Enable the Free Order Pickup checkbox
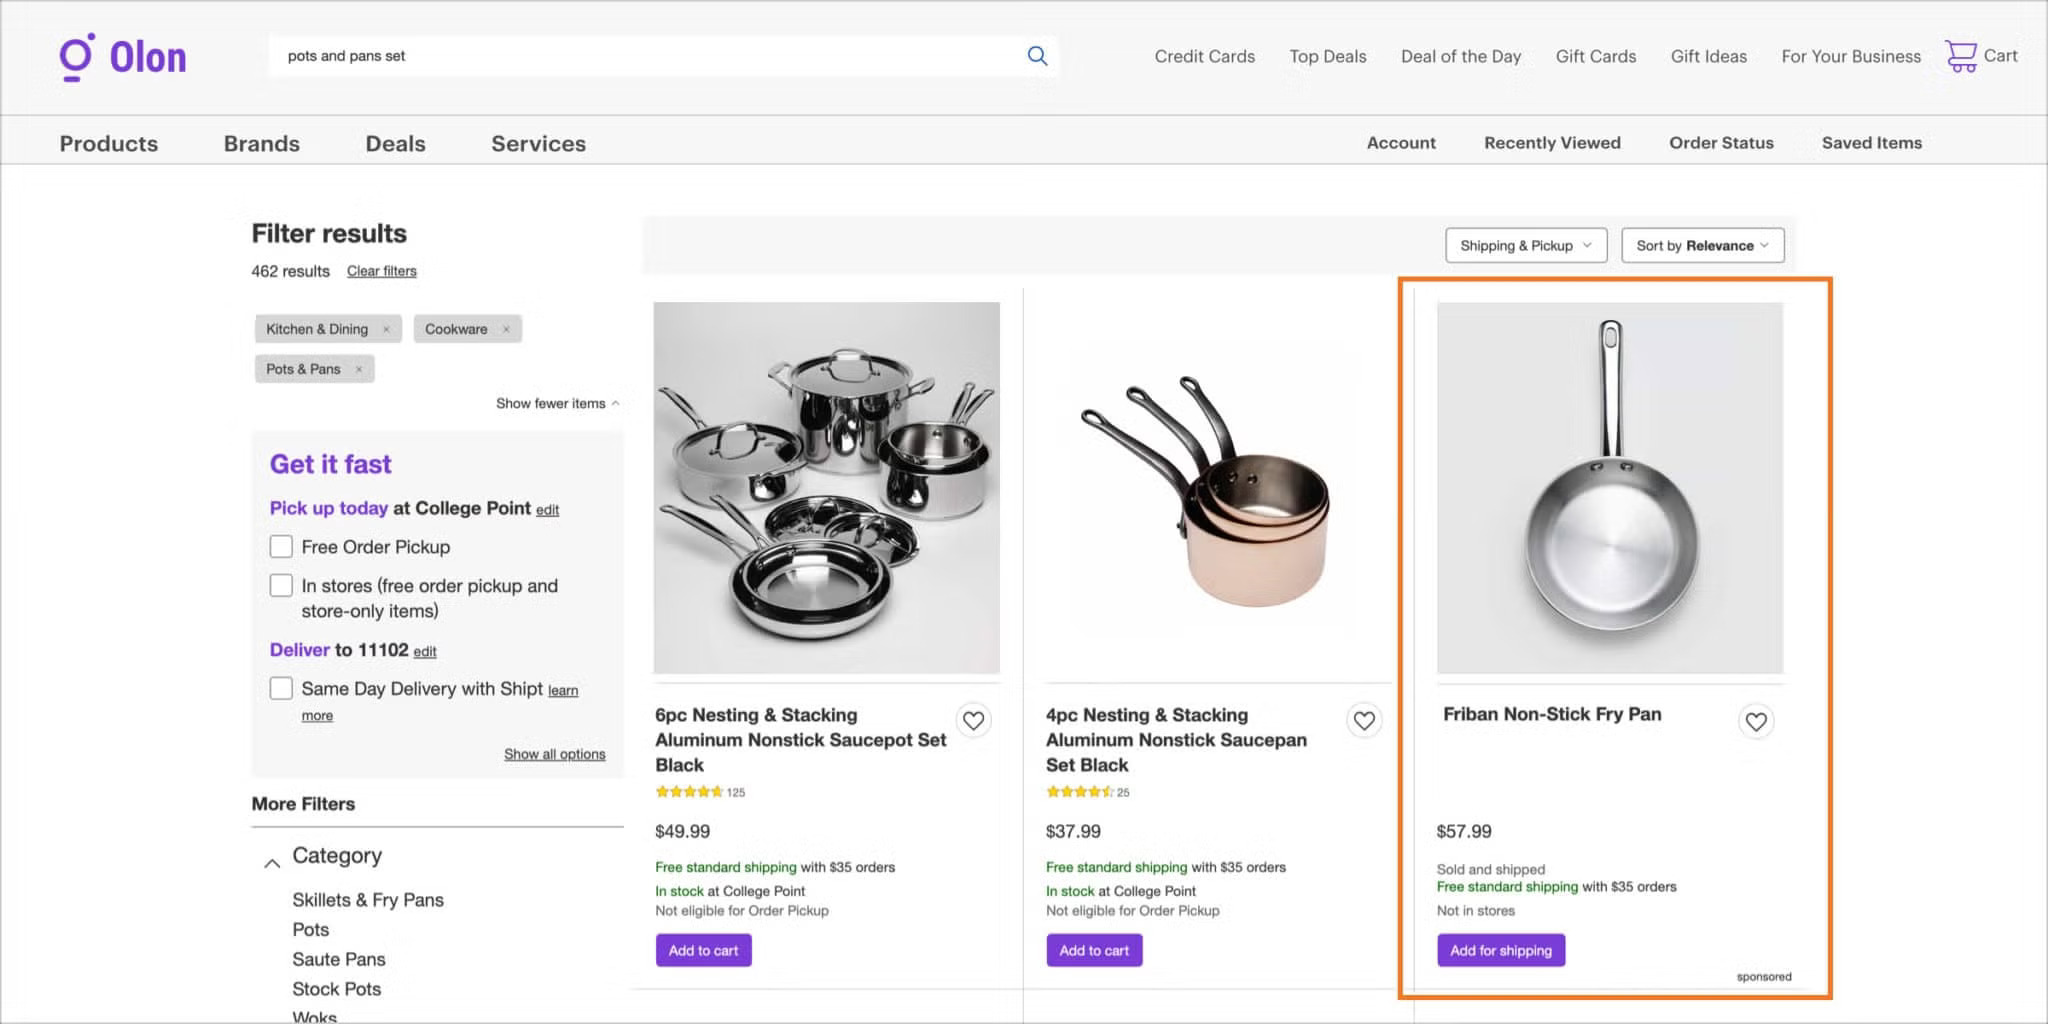This screenshot has height=1024, width=2048. coord(282,547)
